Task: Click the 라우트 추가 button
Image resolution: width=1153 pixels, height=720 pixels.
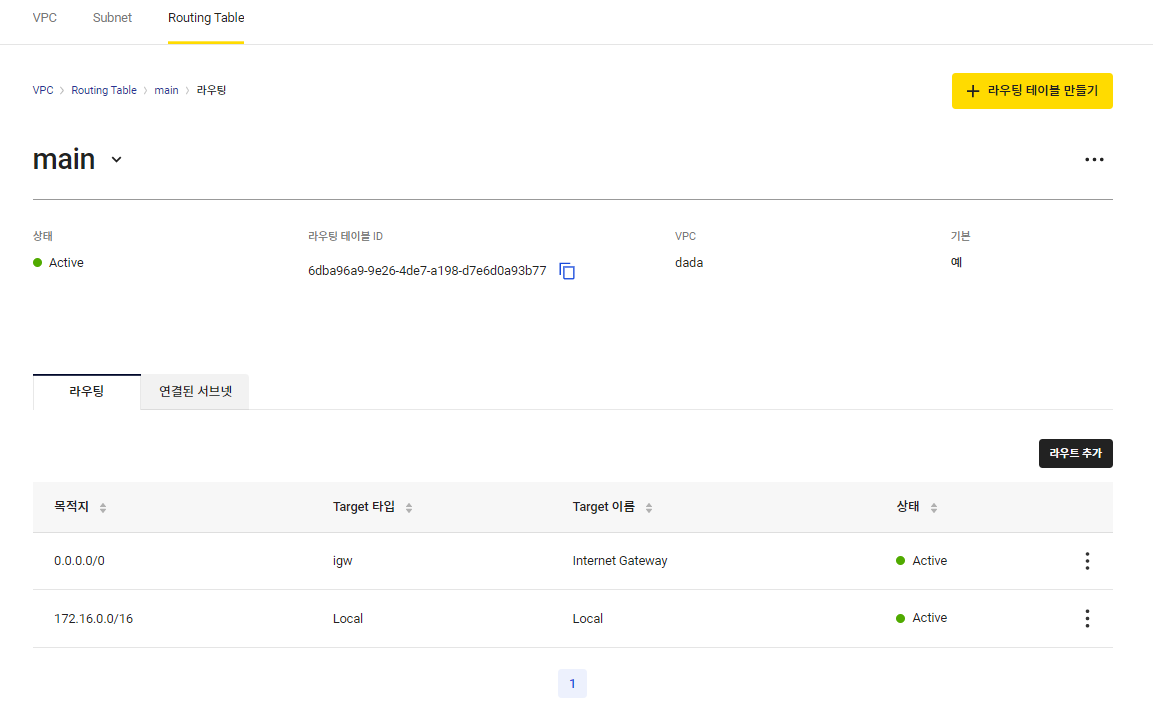Action: tap(1075, 453)
